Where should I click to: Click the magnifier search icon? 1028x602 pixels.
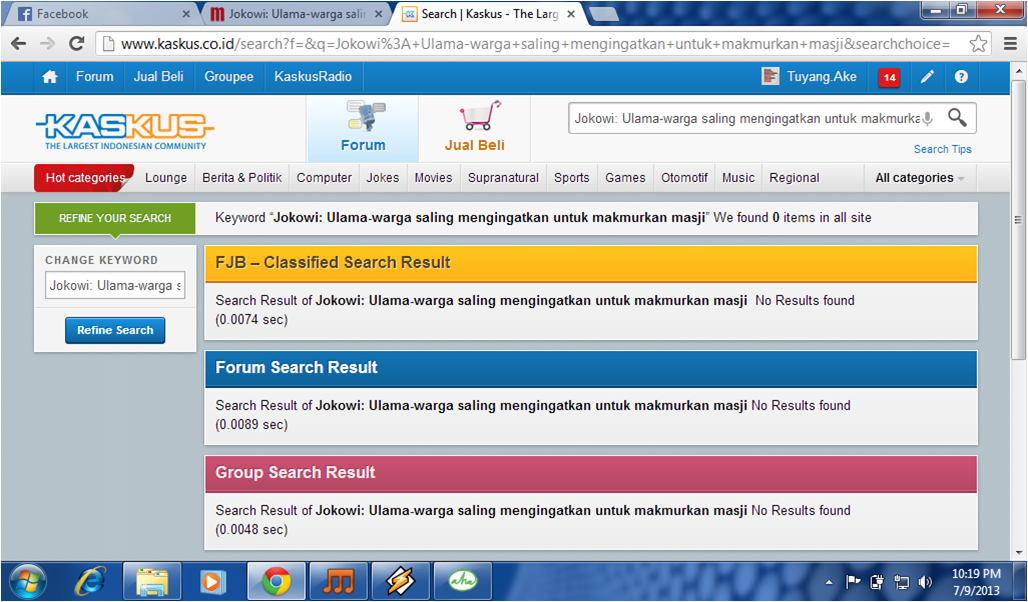pos(957,118)
